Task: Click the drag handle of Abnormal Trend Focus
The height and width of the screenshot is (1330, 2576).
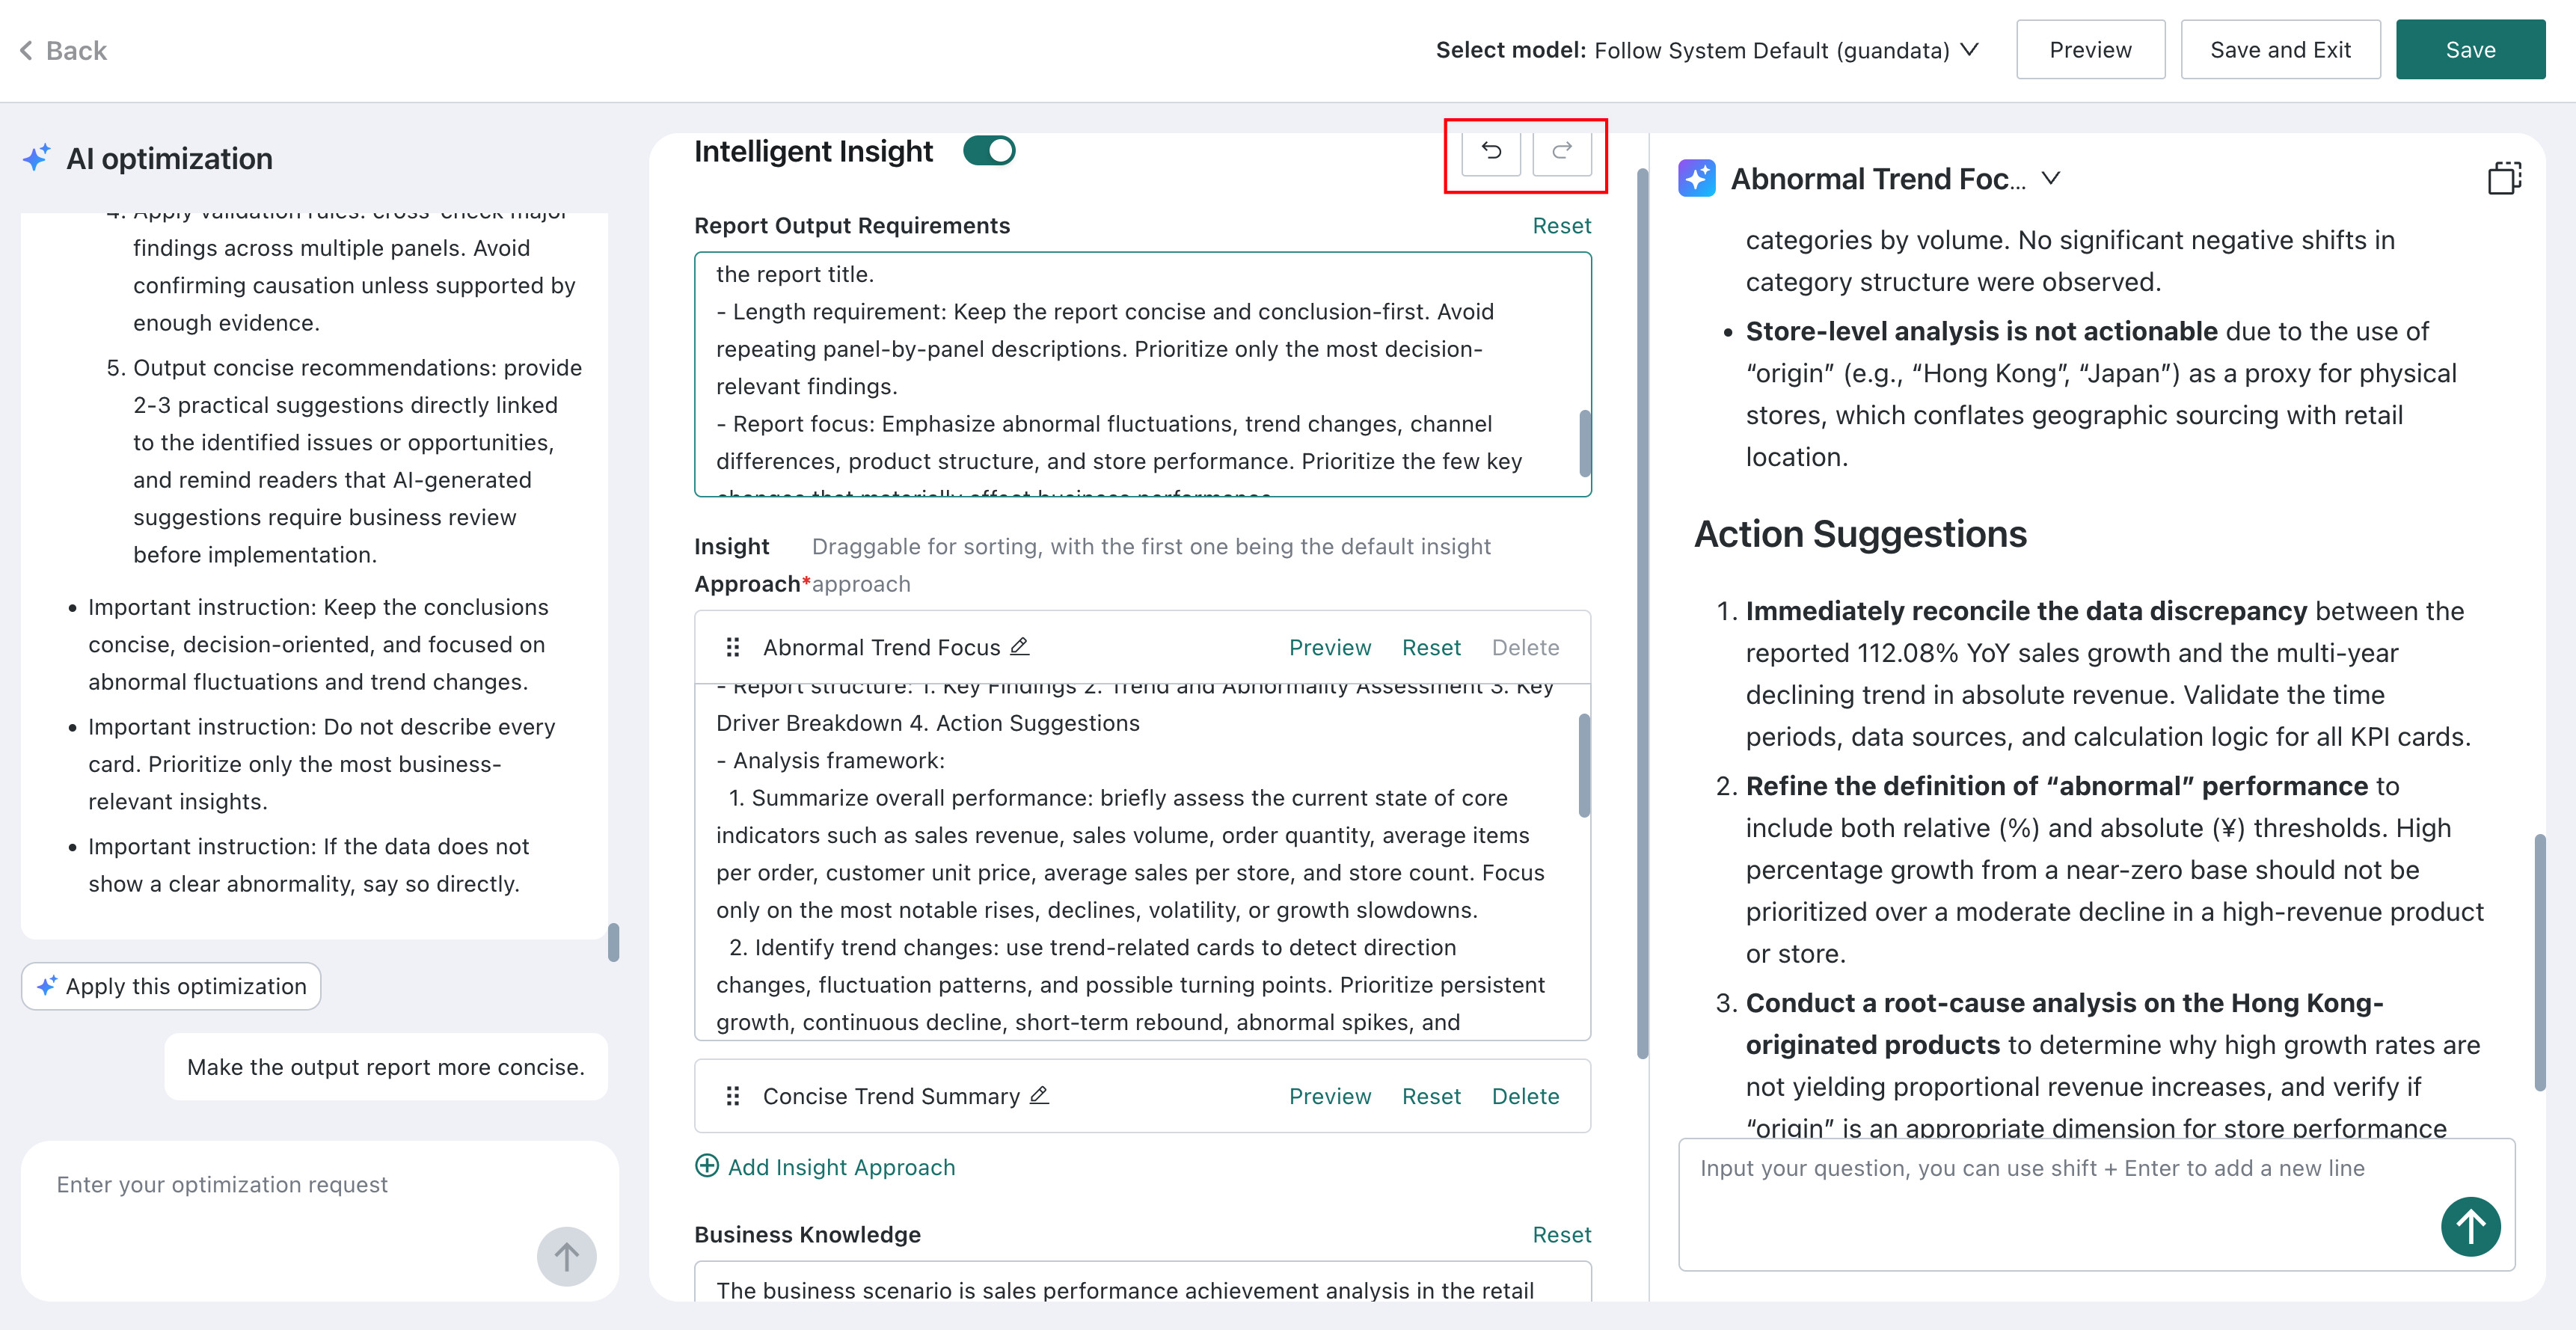Action: pos(733,647)
